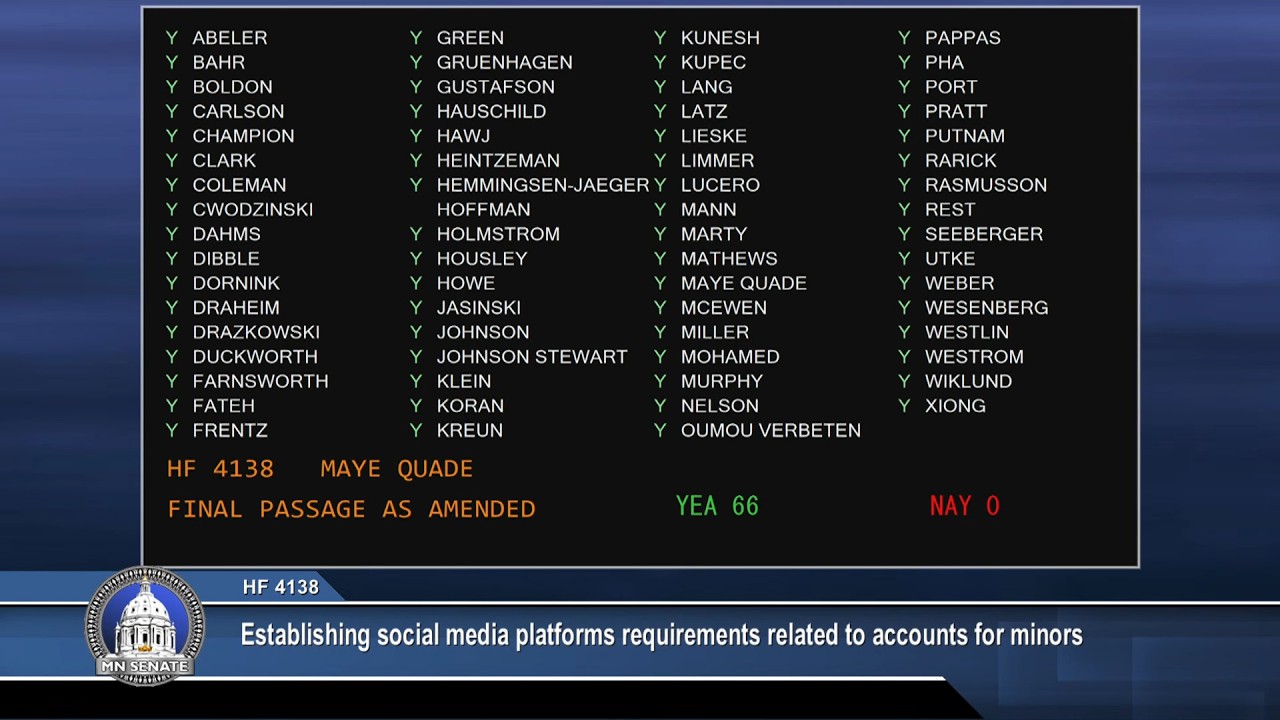1280x720 pixels.
Task: Select the name HOFFMAN with no vote
Action: (484, 209)
